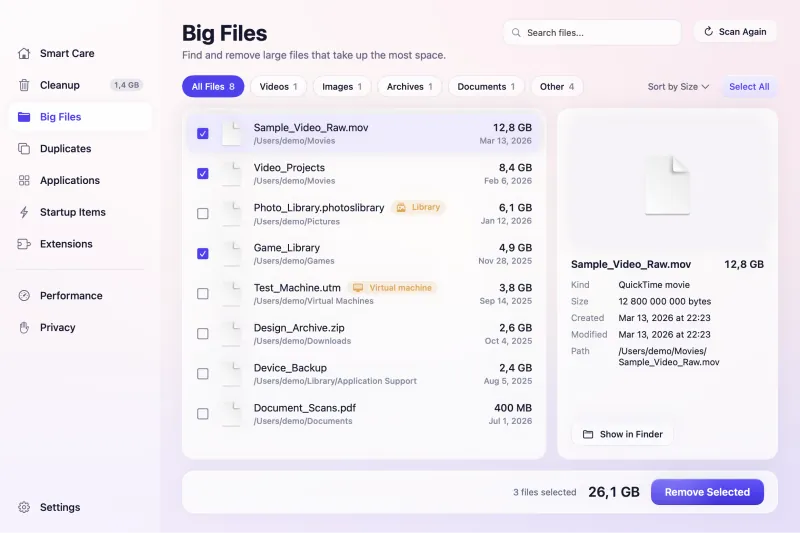The image size is (800, 533).
Task: Filter by the Videos tab
Action: pyautogui.click(x=278, y=87)
